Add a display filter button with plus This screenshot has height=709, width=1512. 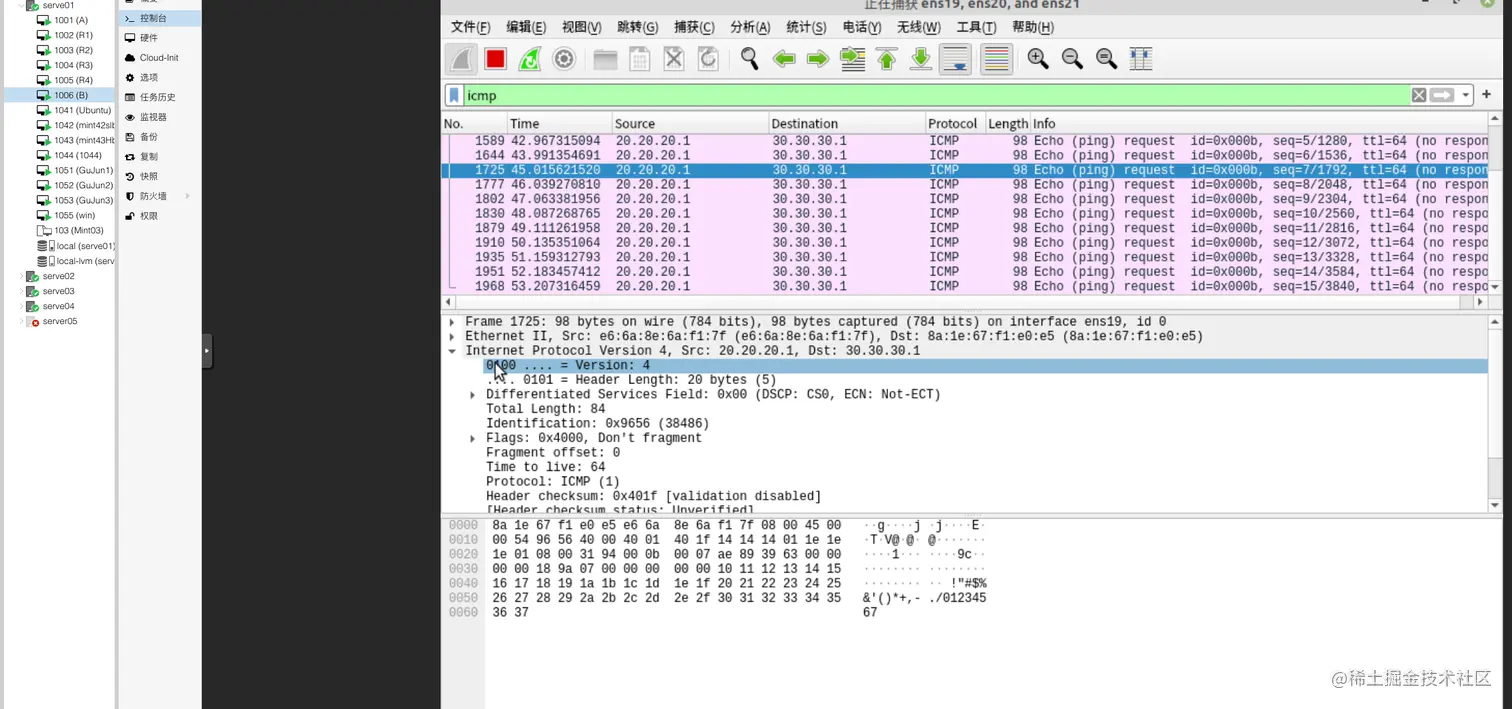point(1486,95)
